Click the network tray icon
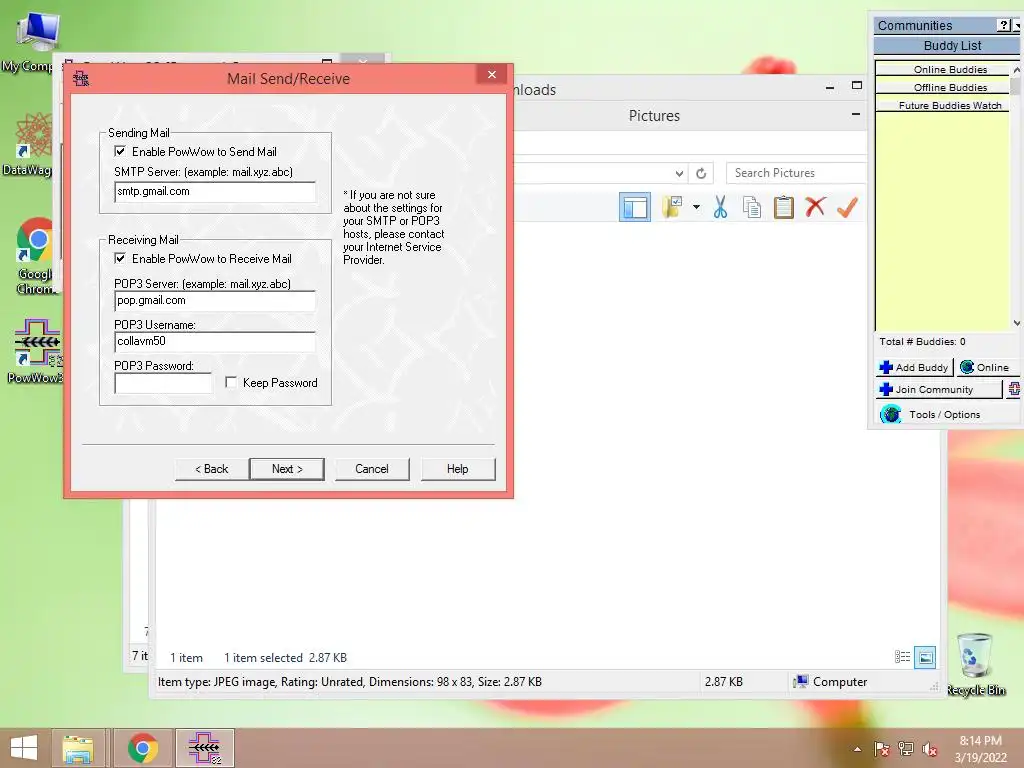Viewport: 1024px width, 768px height. pos(906,748)
